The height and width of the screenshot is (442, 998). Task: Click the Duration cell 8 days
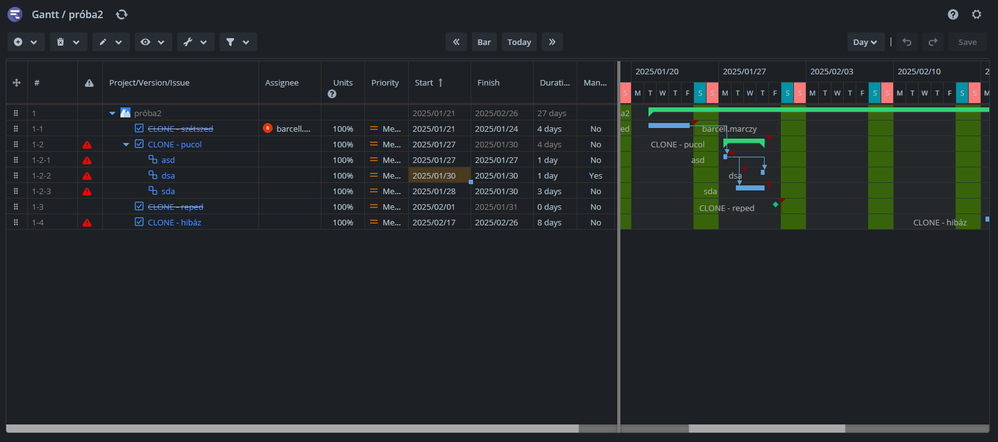pos(555,222)
